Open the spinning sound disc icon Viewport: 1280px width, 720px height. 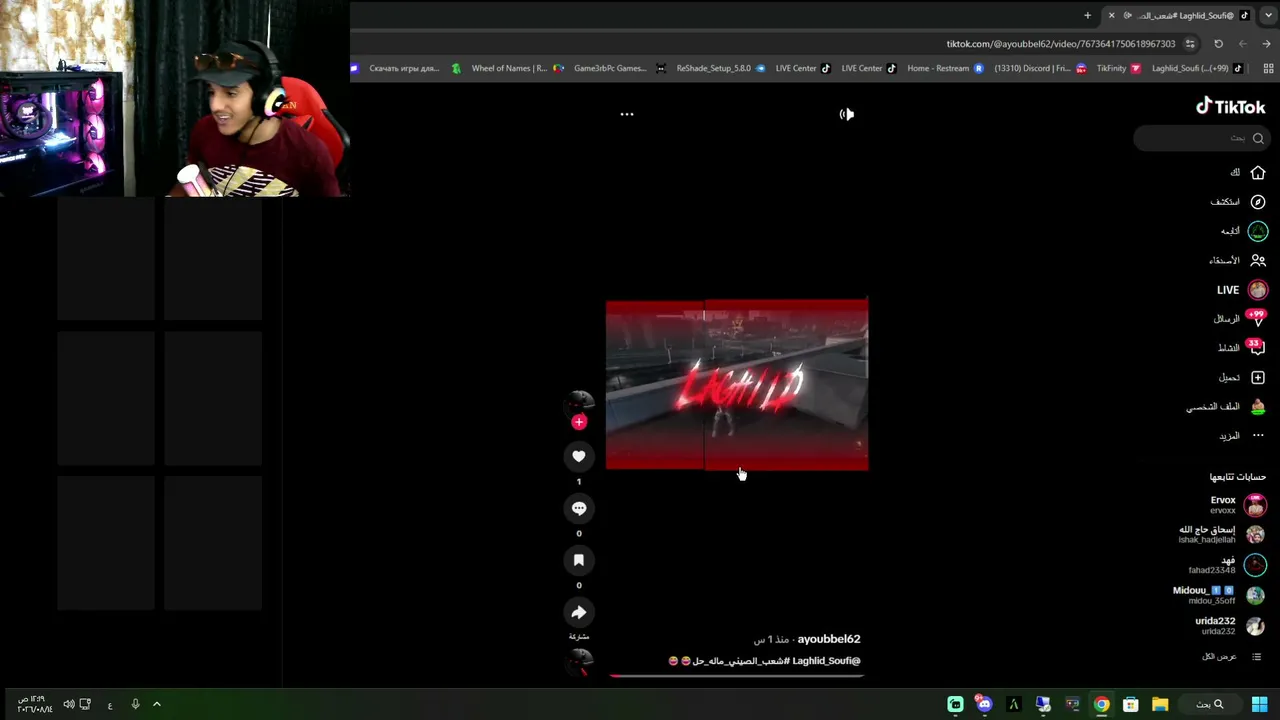click(x=580, y=661)
